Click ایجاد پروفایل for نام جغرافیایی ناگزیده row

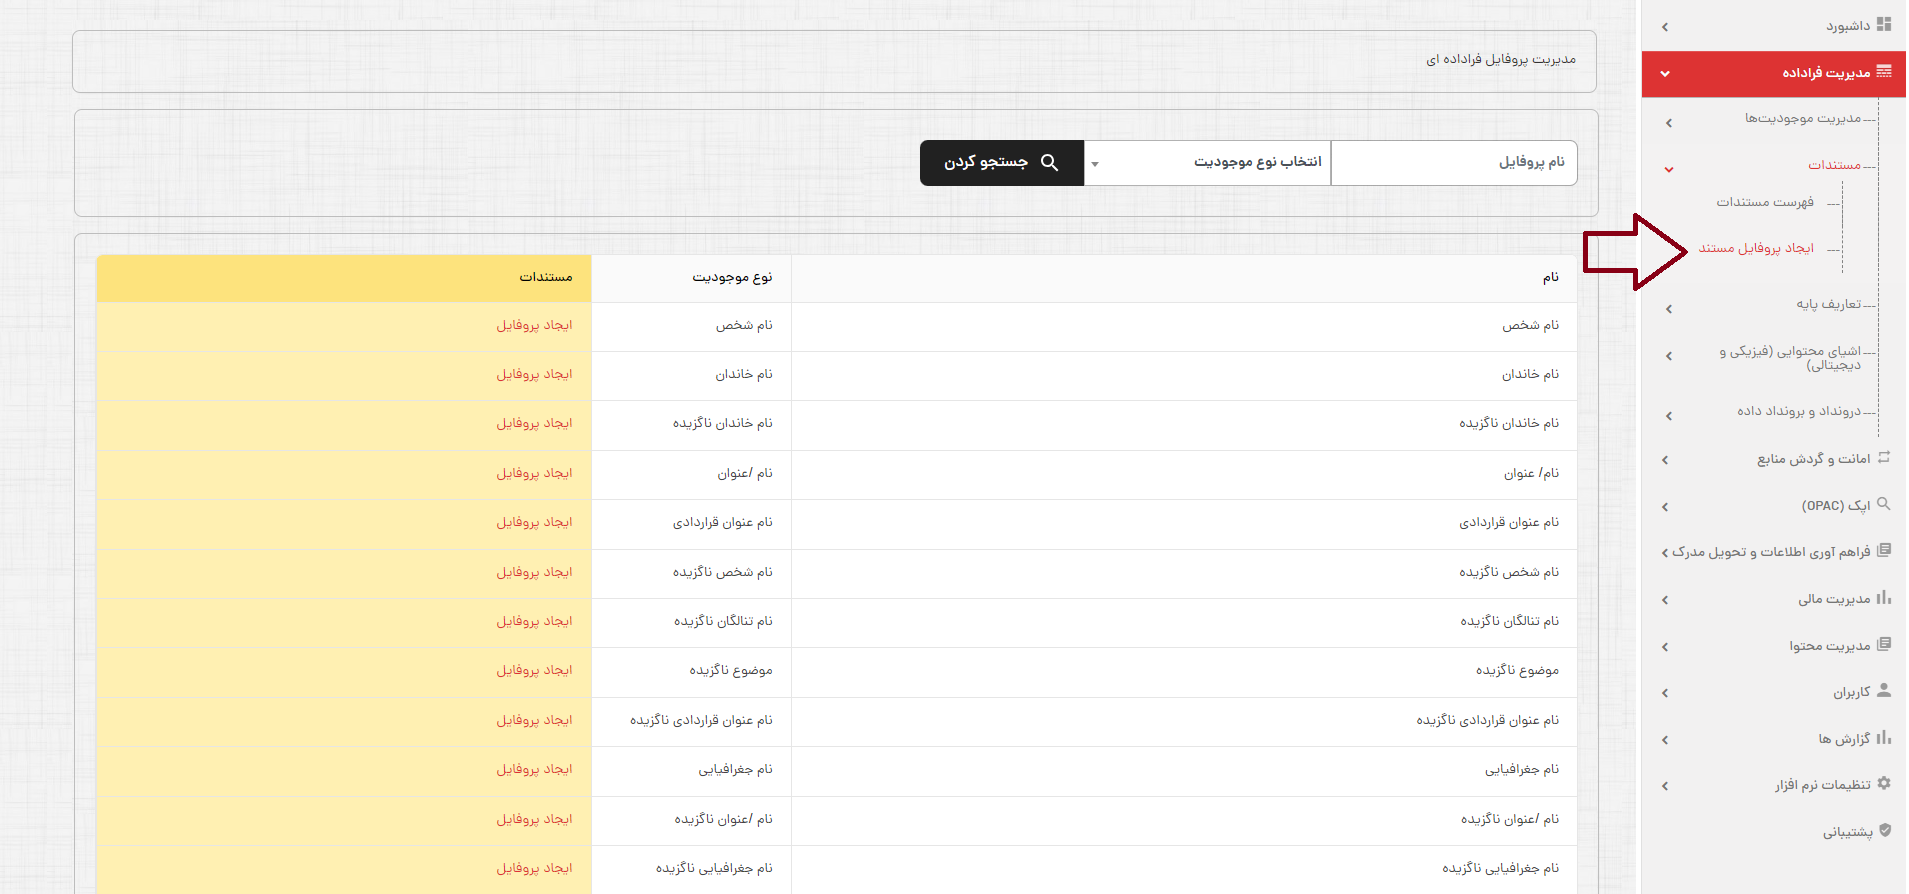(535, 869)
